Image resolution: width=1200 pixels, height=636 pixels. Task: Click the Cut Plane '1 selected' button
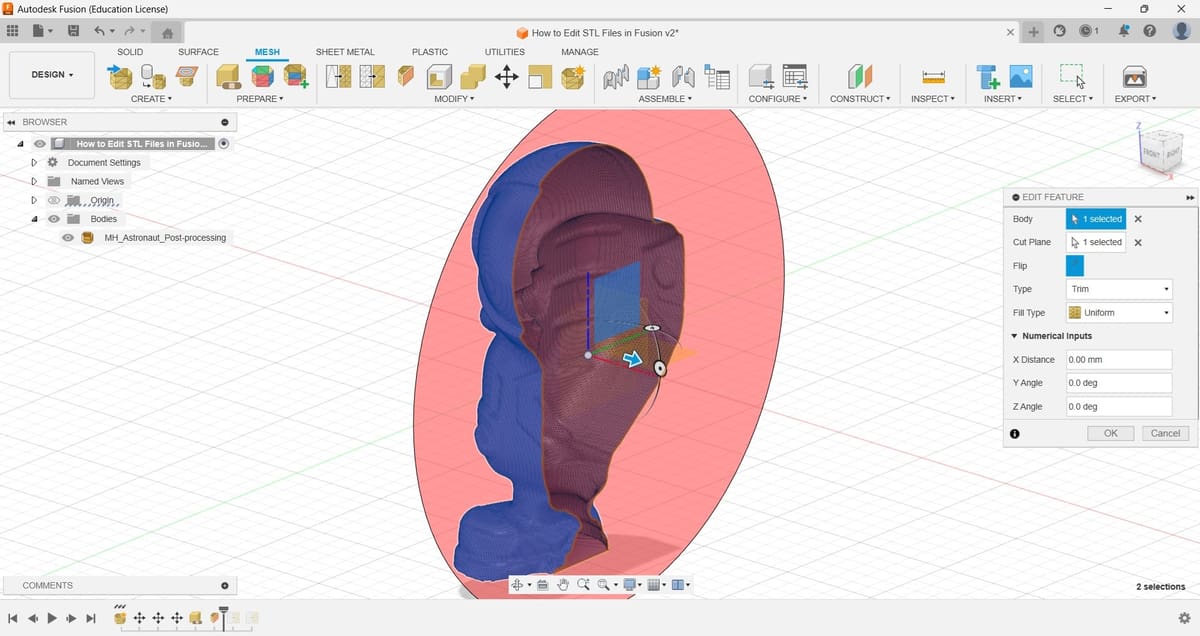click(x=1096, y=242)
